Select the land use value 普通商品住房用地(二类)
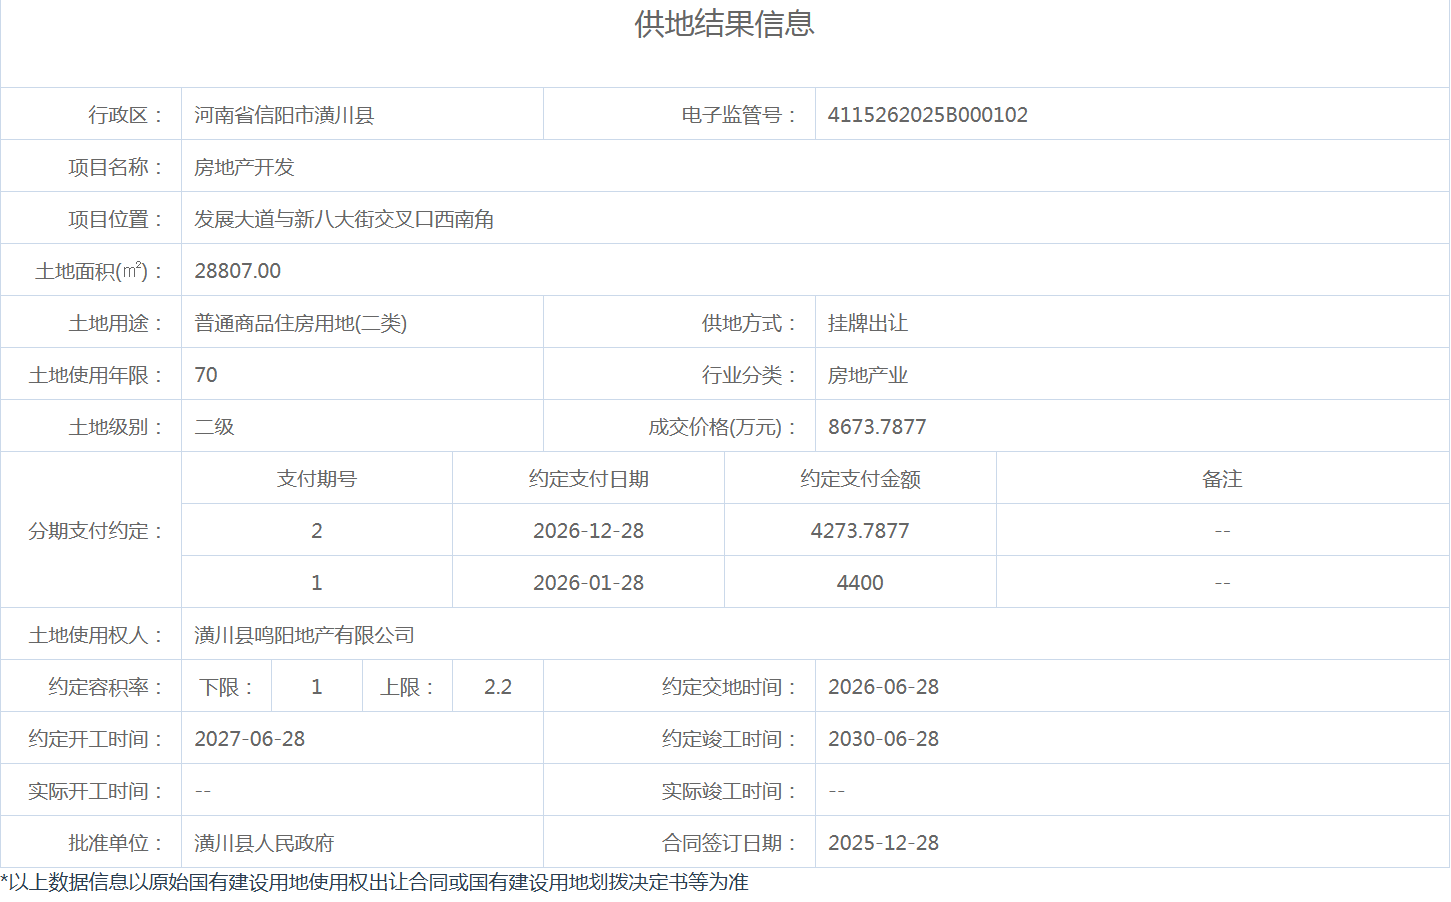The height and width of the screenshot is (902, 1451). [300, 323]
